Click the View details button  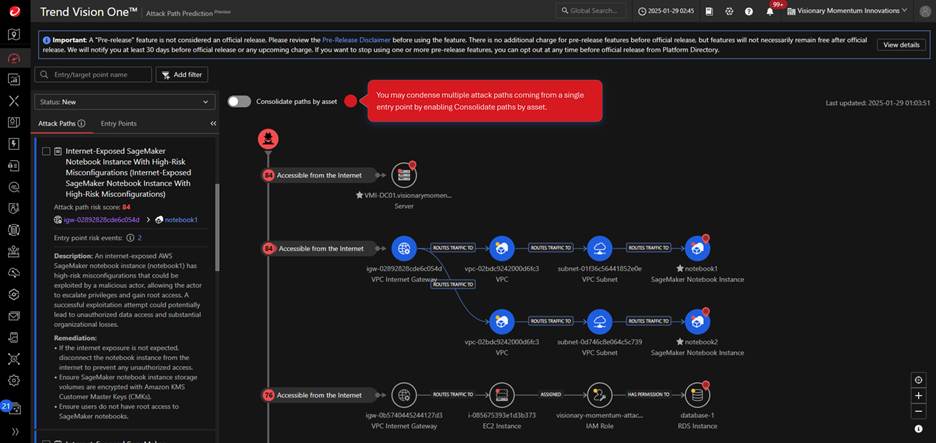click(901, 45)
